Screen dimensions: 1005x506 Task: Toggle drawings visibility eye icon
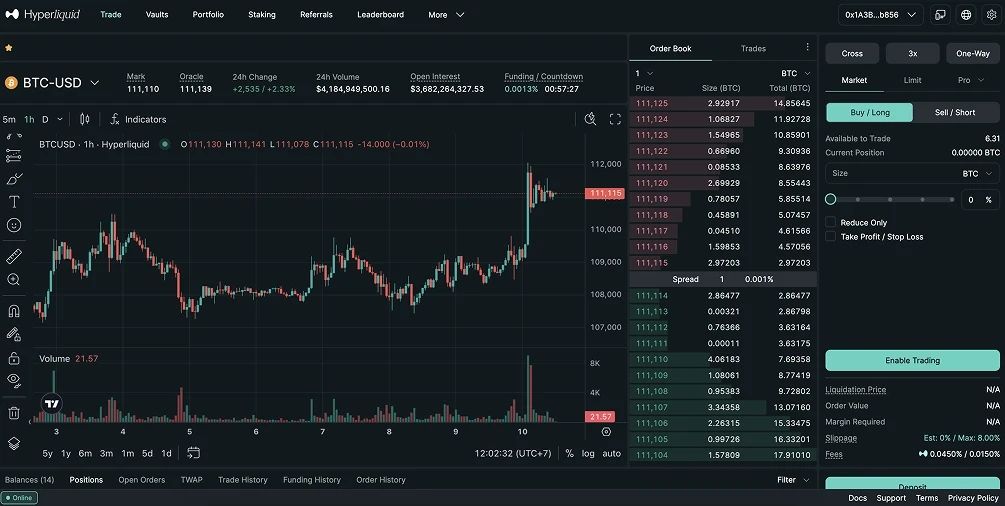[x=14, y=380]
